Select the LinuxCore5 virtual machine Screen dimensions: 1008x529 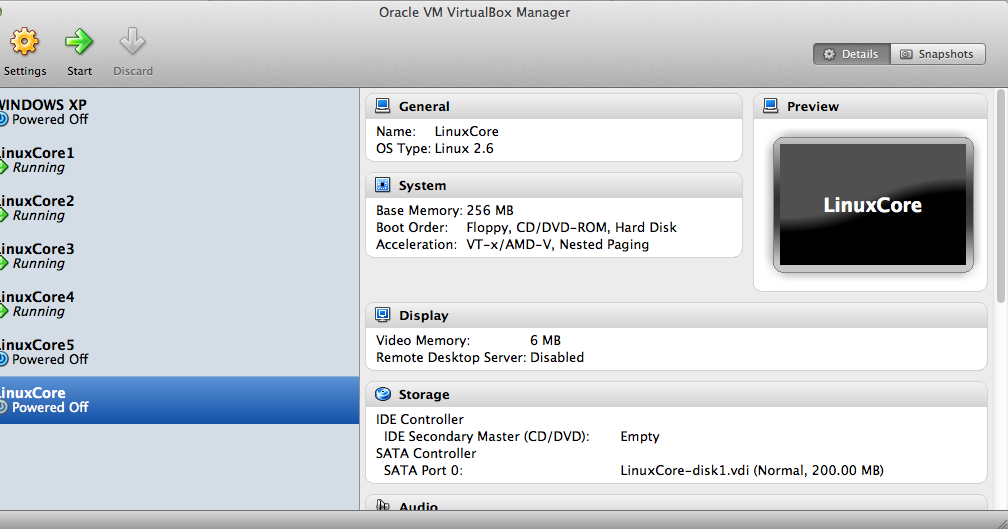tap(179, 352)
